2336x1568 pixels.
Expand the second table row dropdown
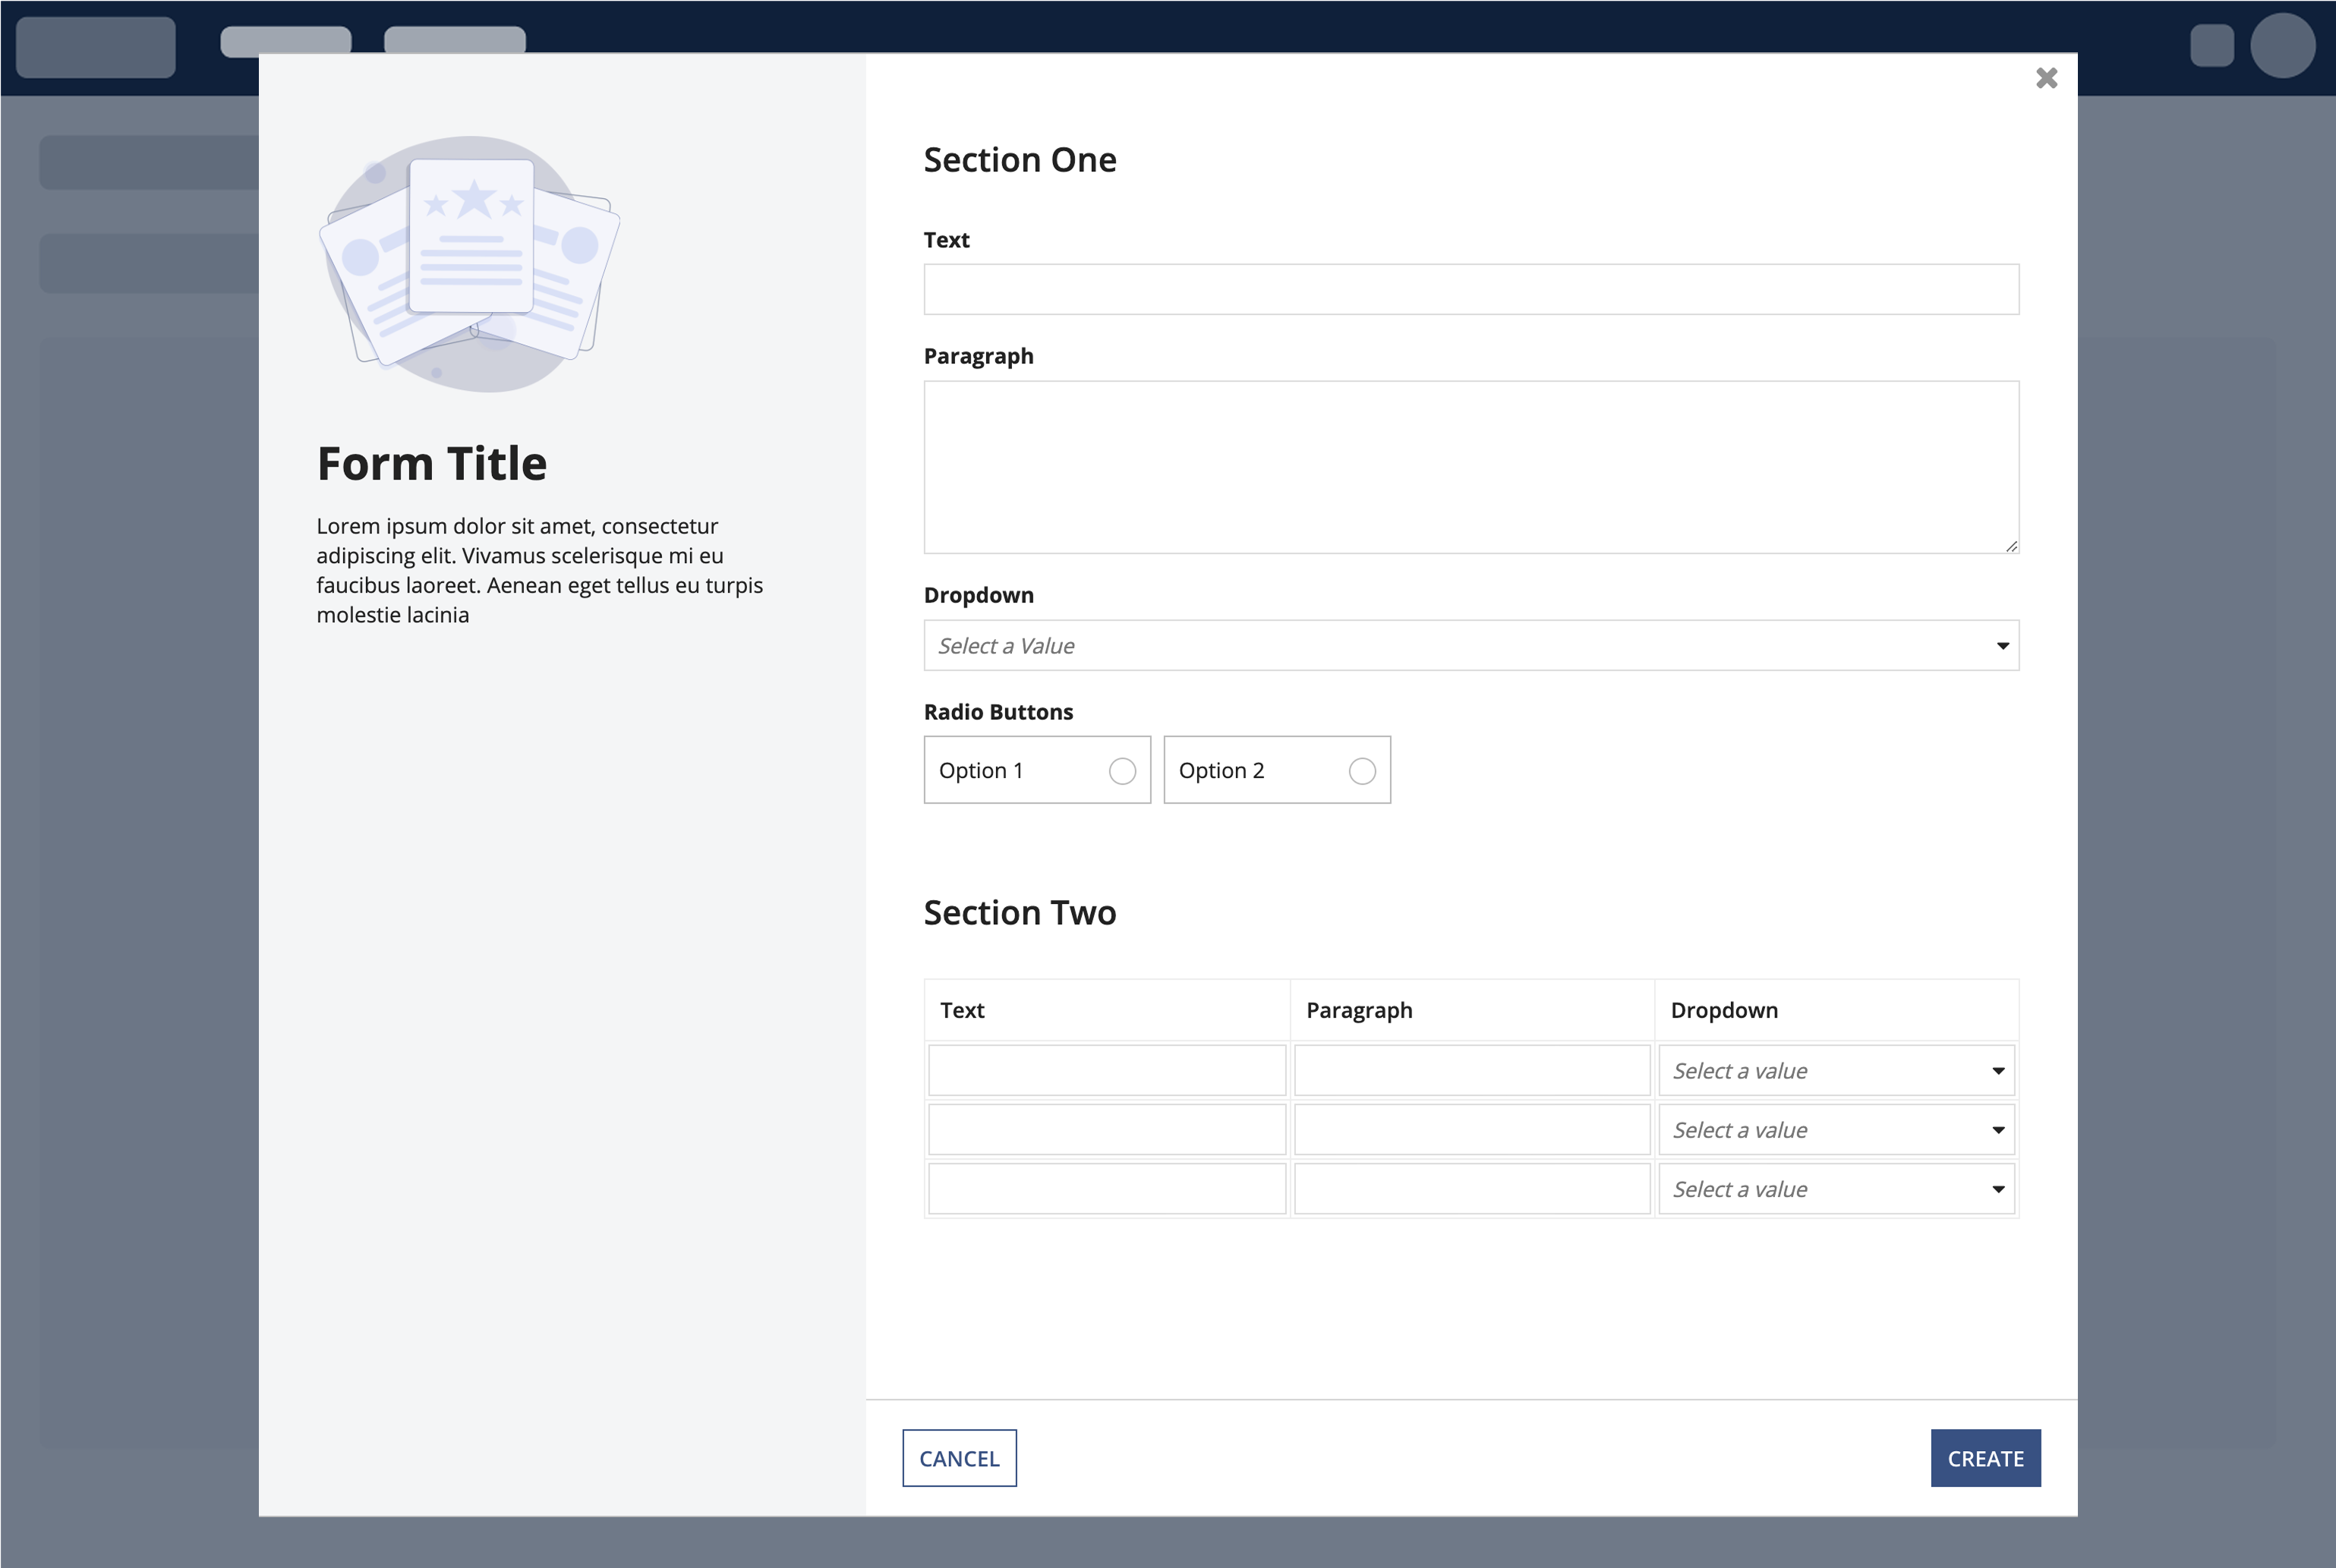[1836, 1130]
